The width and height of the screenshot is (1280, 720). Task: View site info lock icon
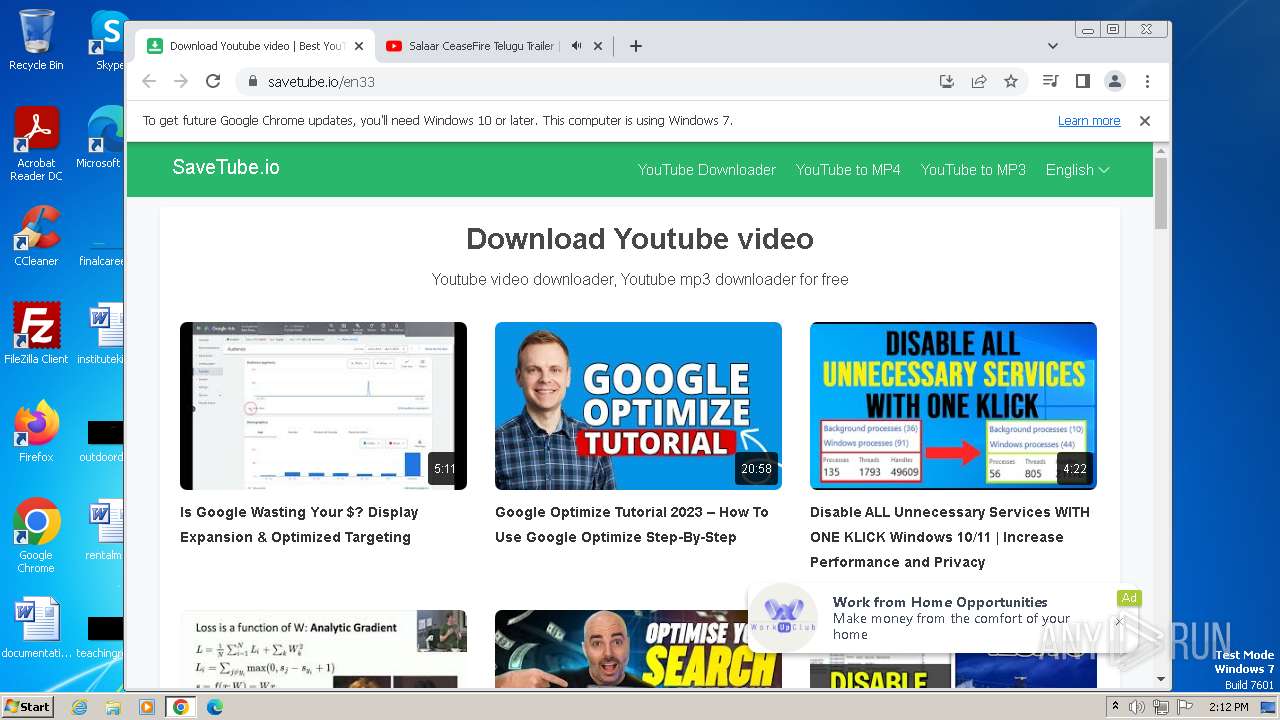[x=253, y=82]
